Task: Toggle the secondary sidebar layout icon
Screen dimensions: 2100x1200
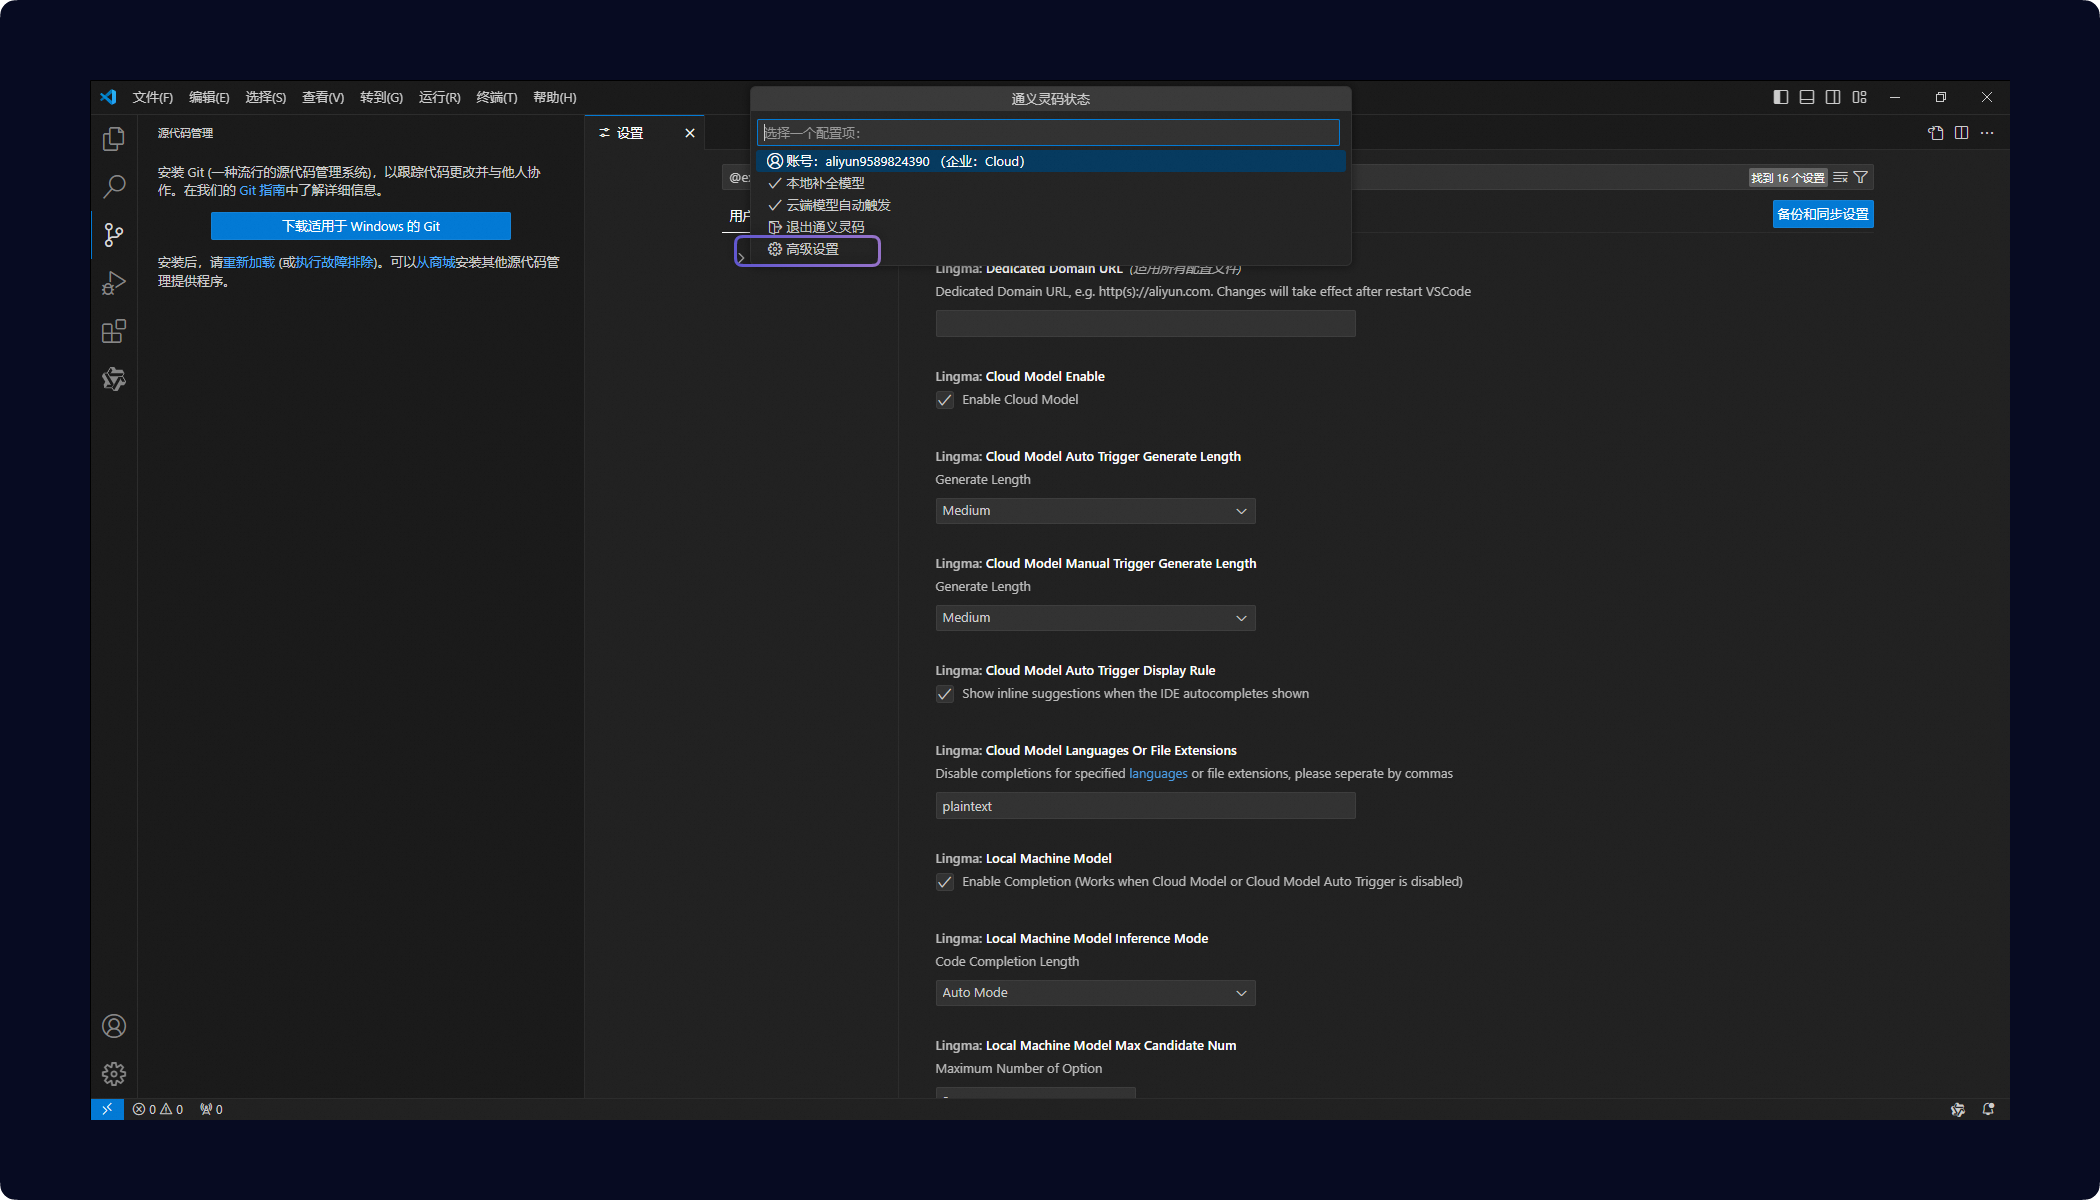Action: (1833, 97)
